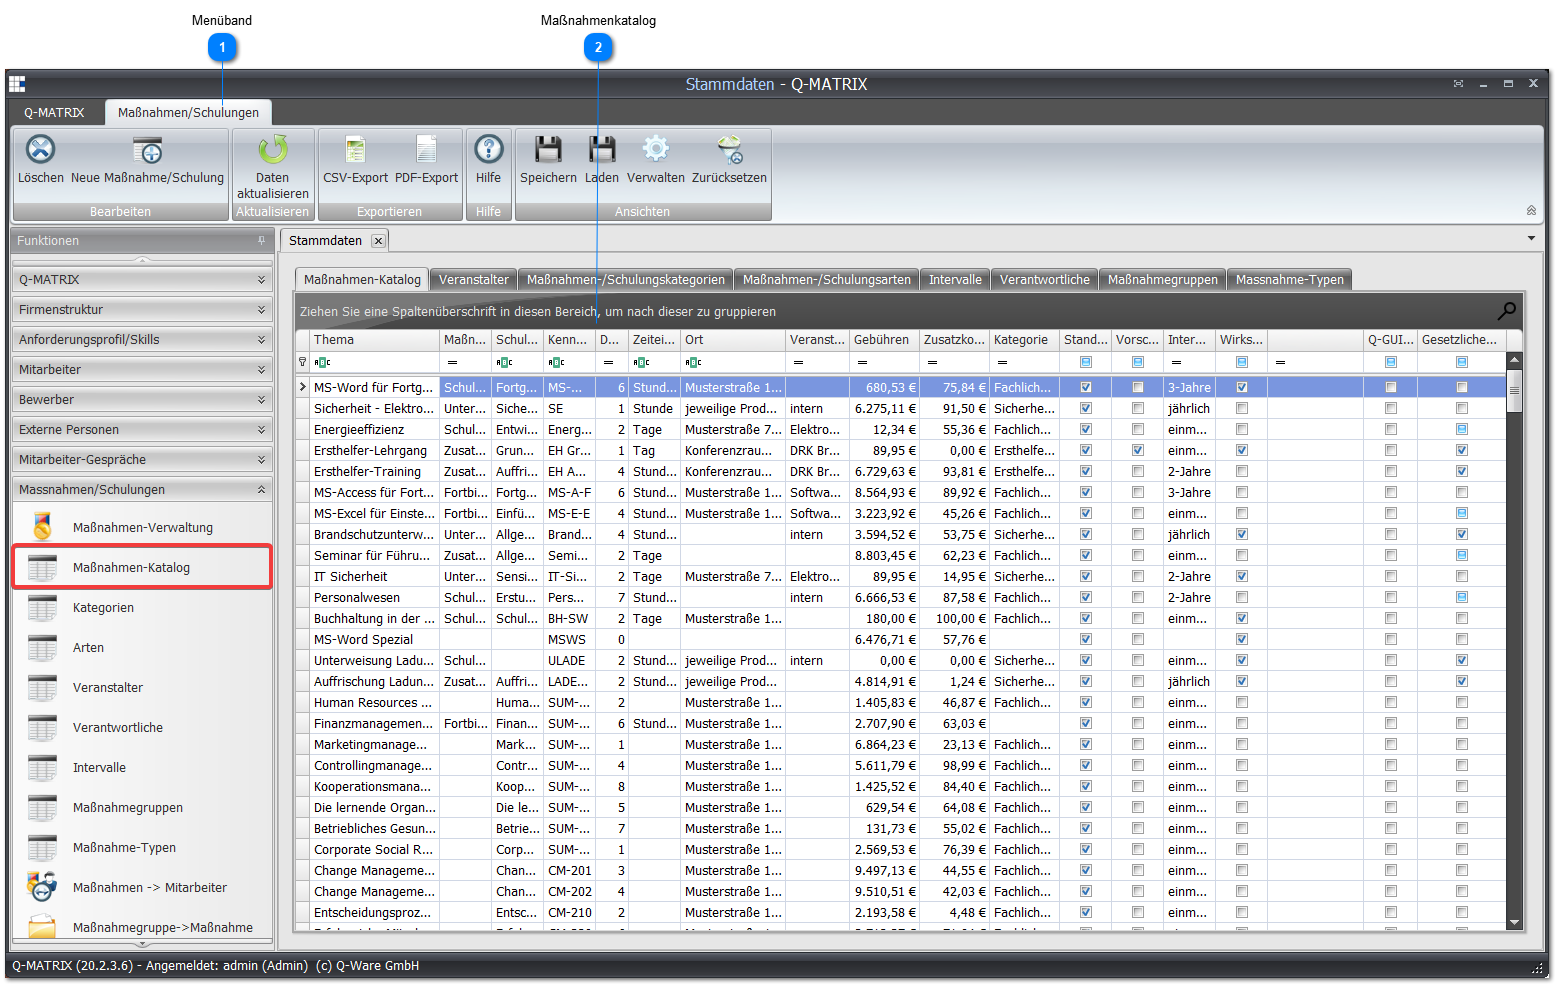Screen dimensions: 1558x987
Task: Toggle Vorsc checkbox for Buchhaltung in der row
Action: pos(1138,618)
